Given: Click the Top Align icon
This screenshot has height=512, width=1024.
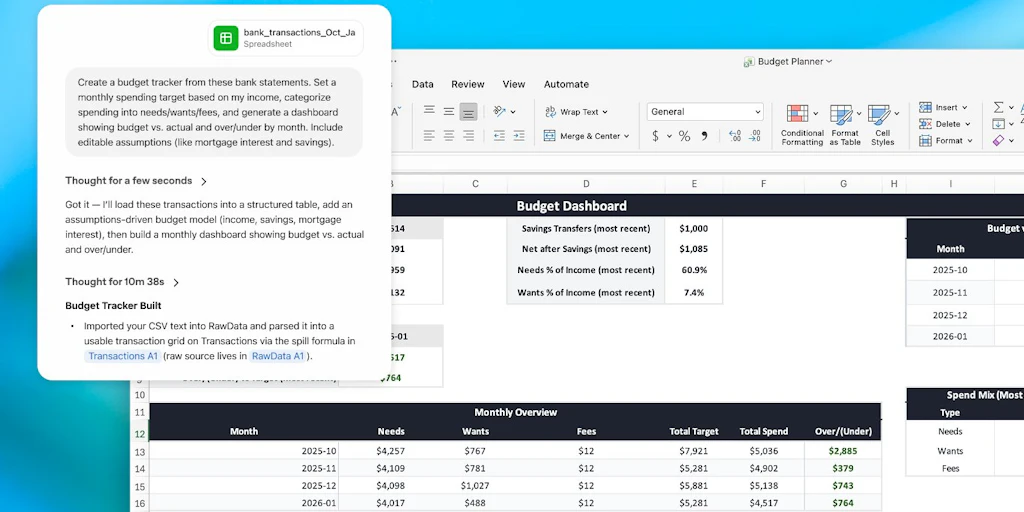Looking at the screenshot, I should pyautogui.click(x=429, y=111).
